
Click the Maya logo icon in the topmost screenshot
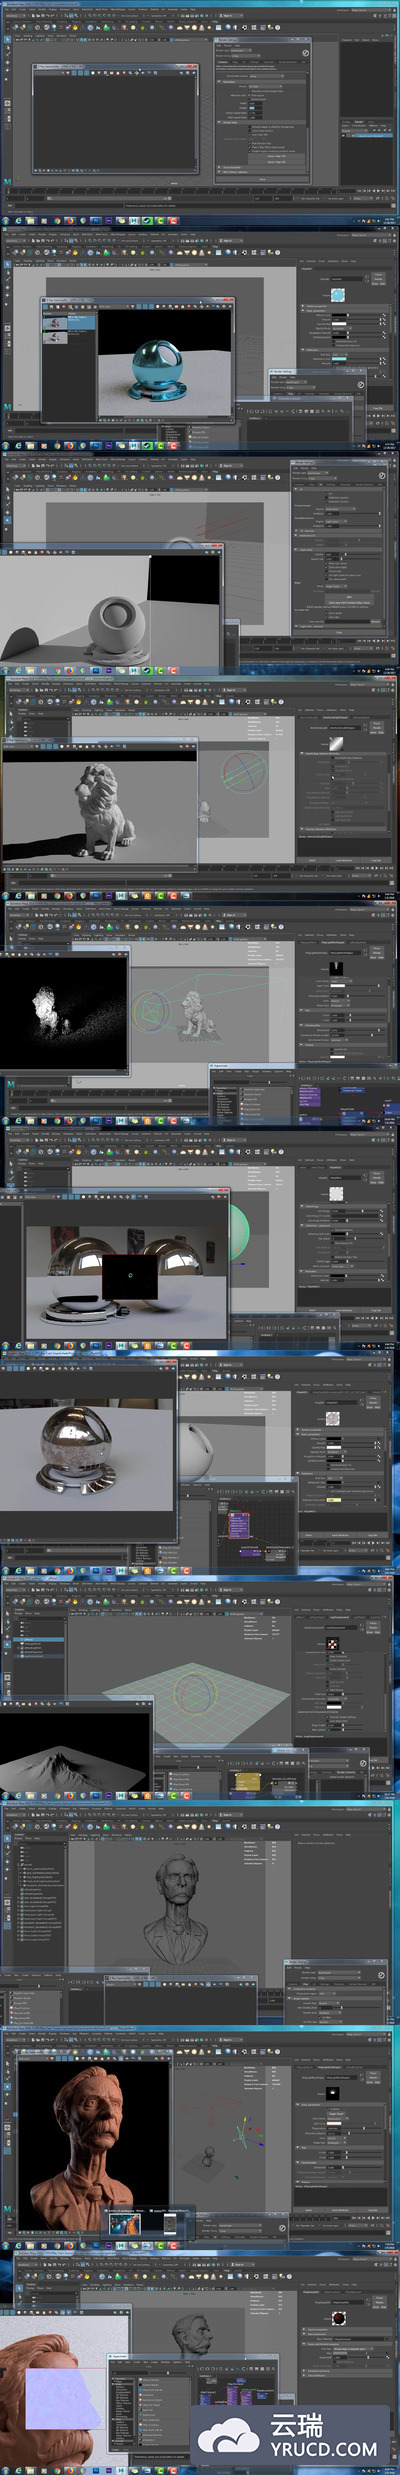pyautogui.click(x=9, y=182)
